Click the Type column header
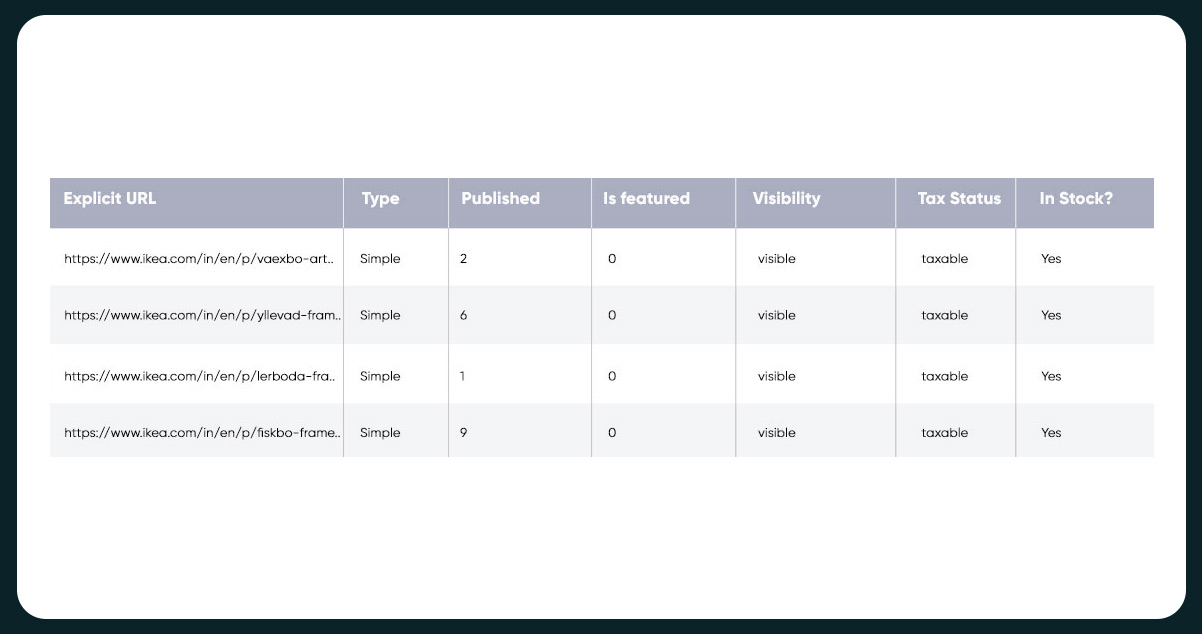Viewport: 1202px width, 634px height. coord(380,198)
